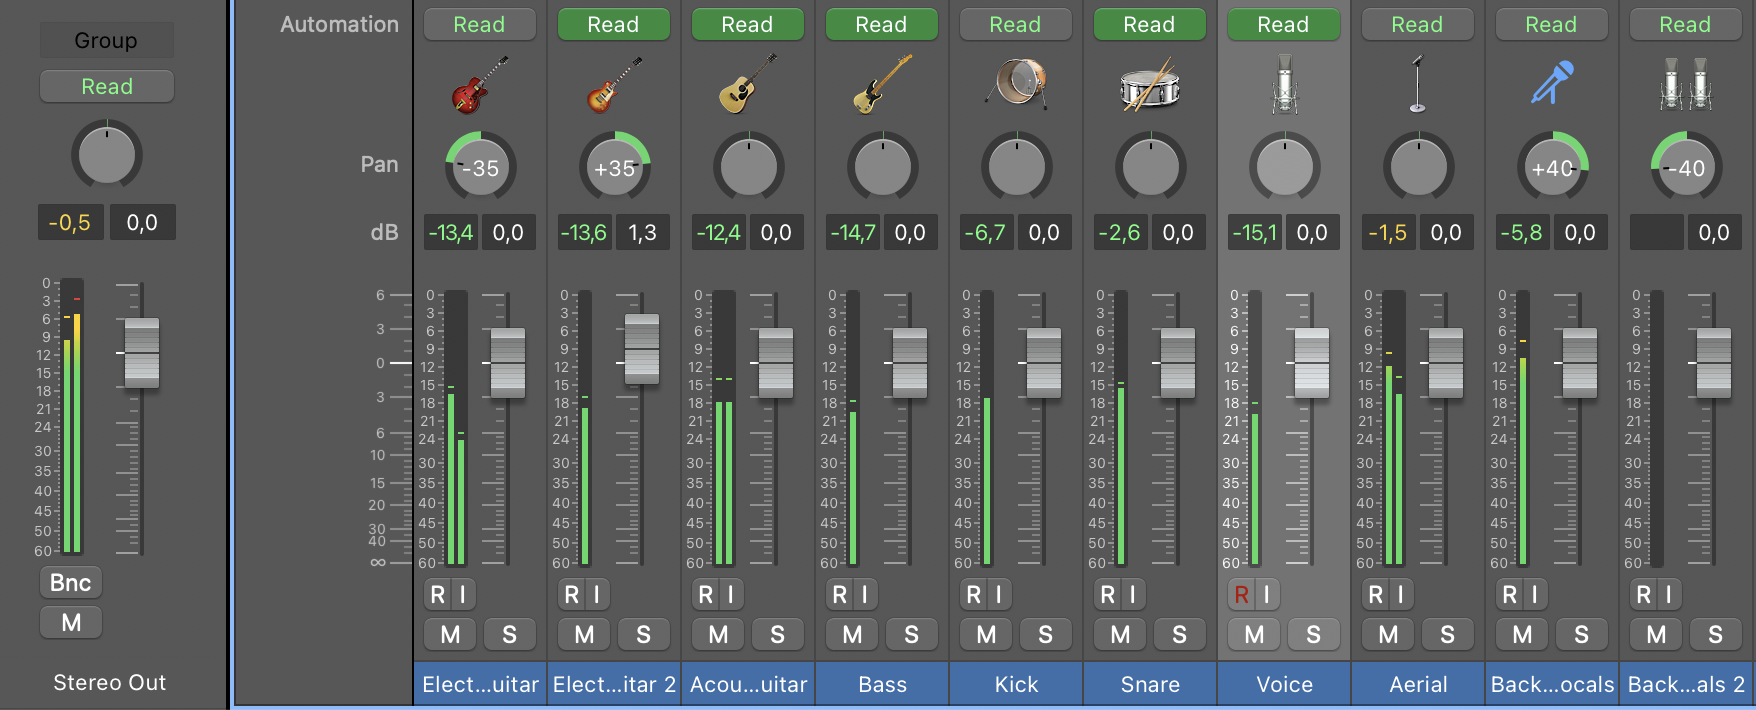Open the Group slot on Stereo Out
Image resolution: width=1756 pixels, height=710 pixels.
point(106,41)
